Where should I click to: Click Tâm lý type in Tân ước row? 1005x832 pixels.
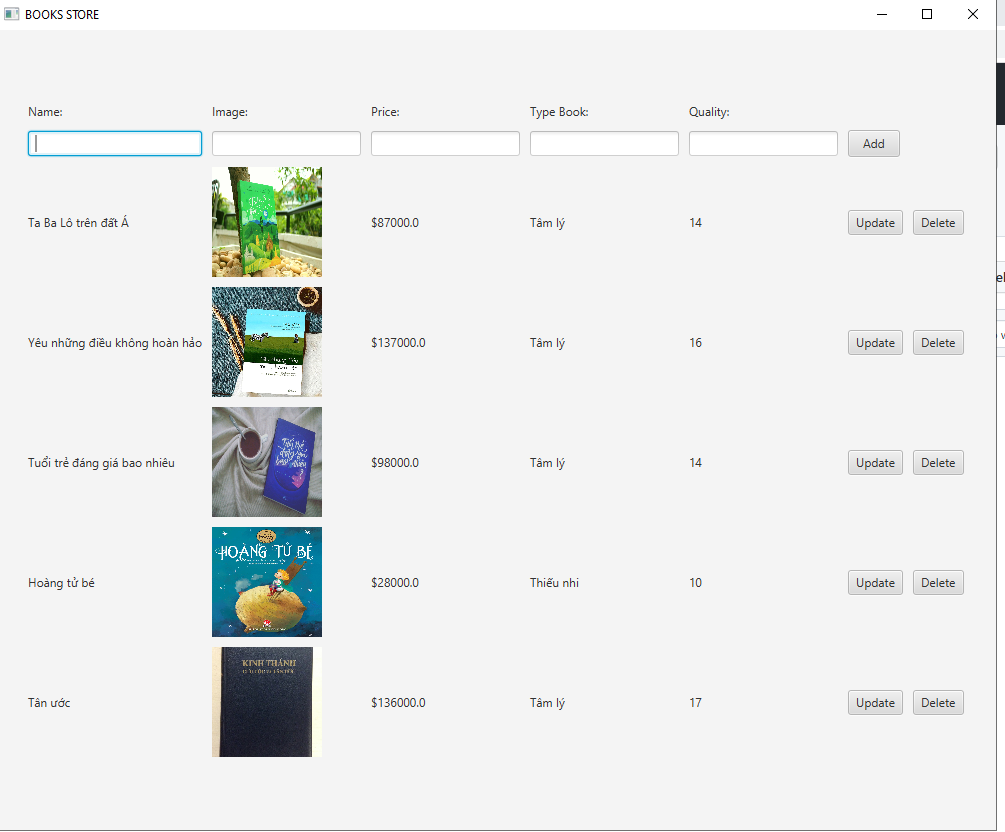point(547,703)
